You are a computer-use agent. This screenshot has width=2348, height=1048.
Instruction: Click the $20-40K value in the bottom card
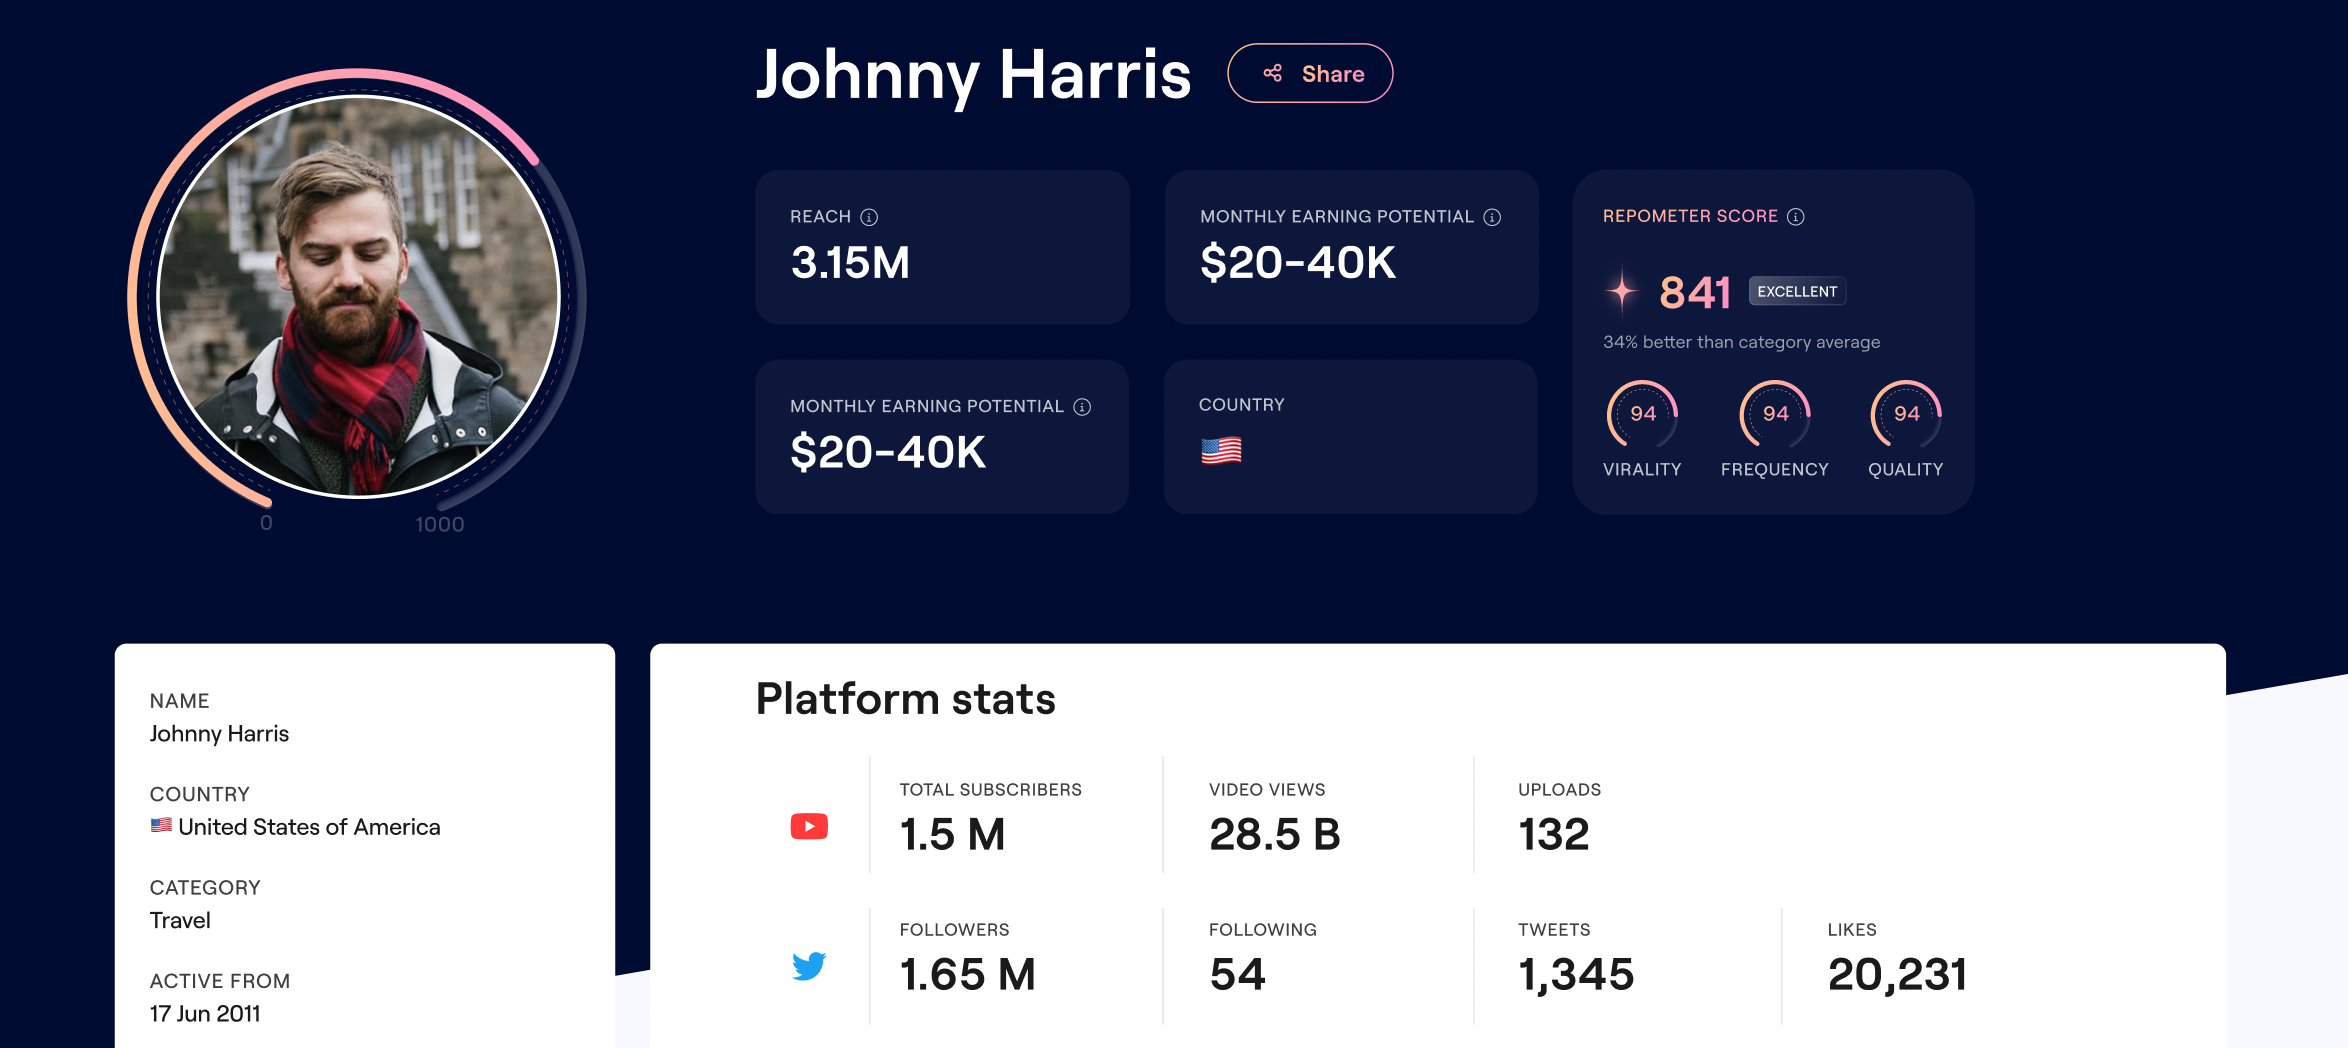(887, 453)
